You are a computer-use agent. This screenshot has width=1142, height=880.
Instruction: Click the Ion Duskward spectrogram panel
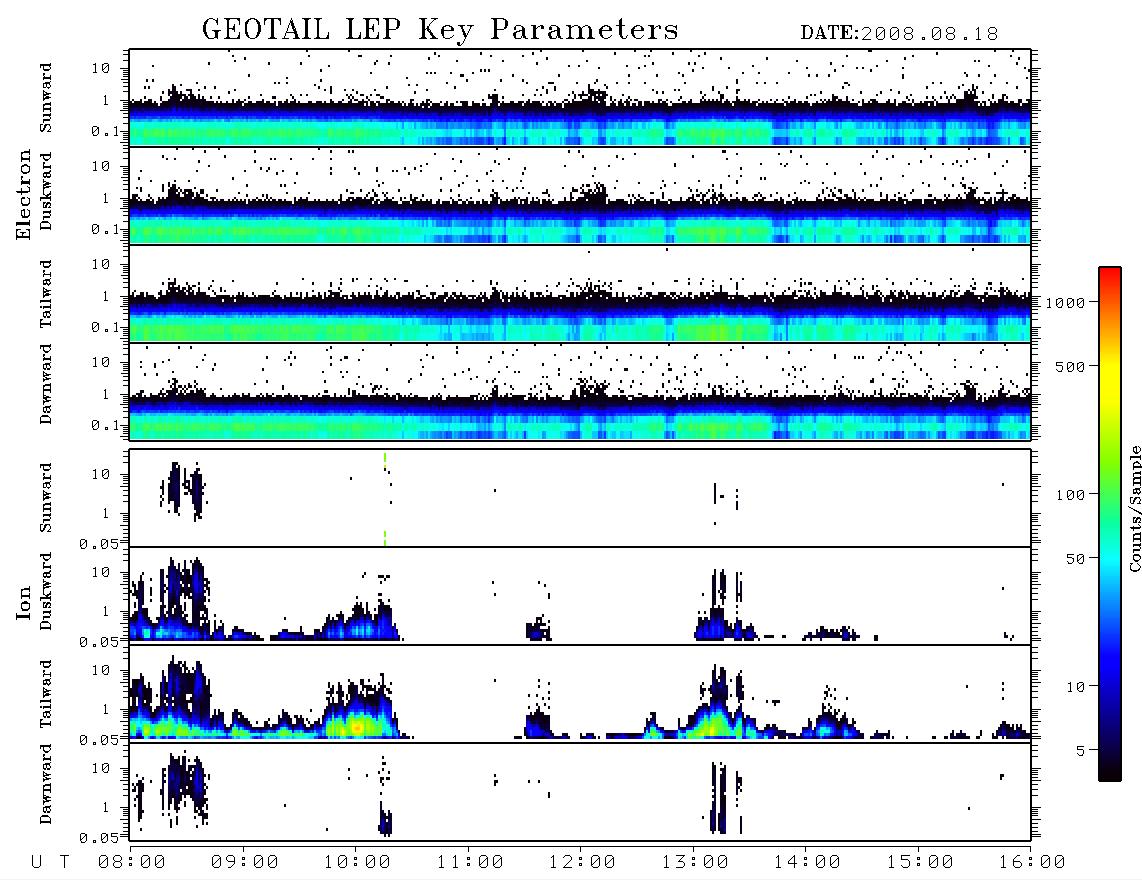click(580, 595)
